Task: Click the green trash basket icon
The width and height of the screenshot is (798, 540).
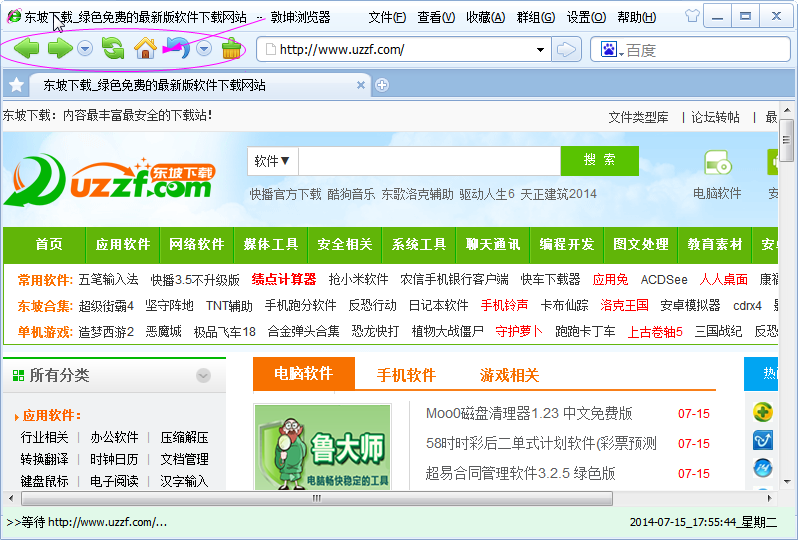Action: 231,49
